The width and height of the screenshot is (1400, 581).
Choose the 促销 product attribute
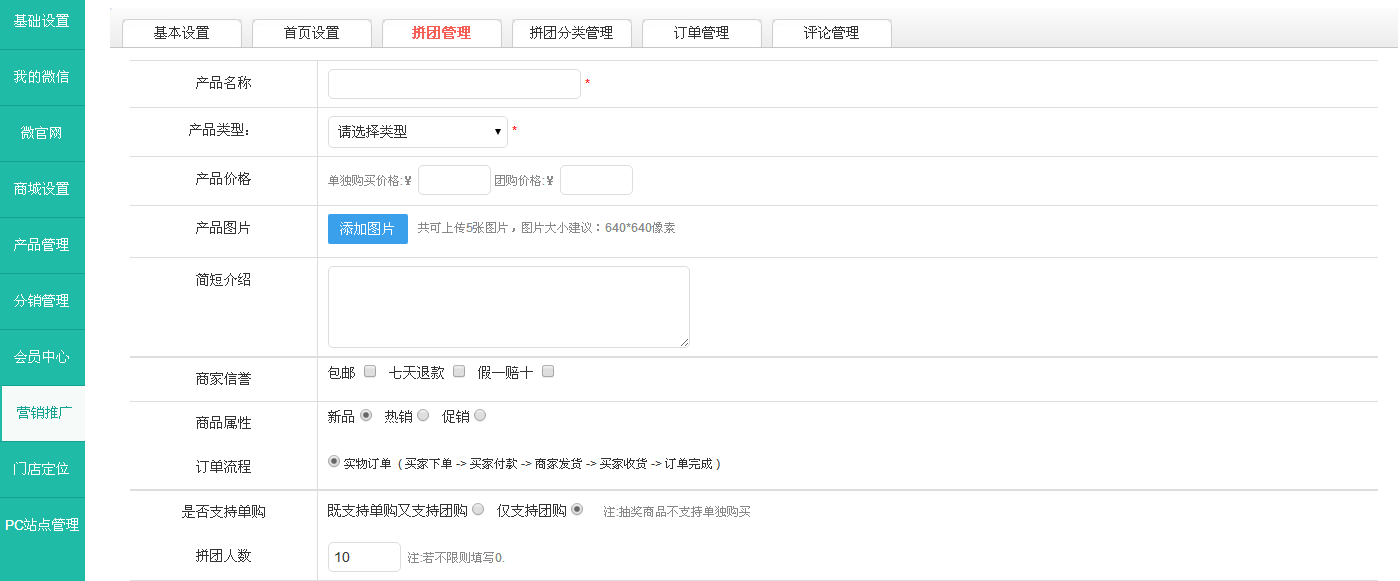[x=480, y=416]
